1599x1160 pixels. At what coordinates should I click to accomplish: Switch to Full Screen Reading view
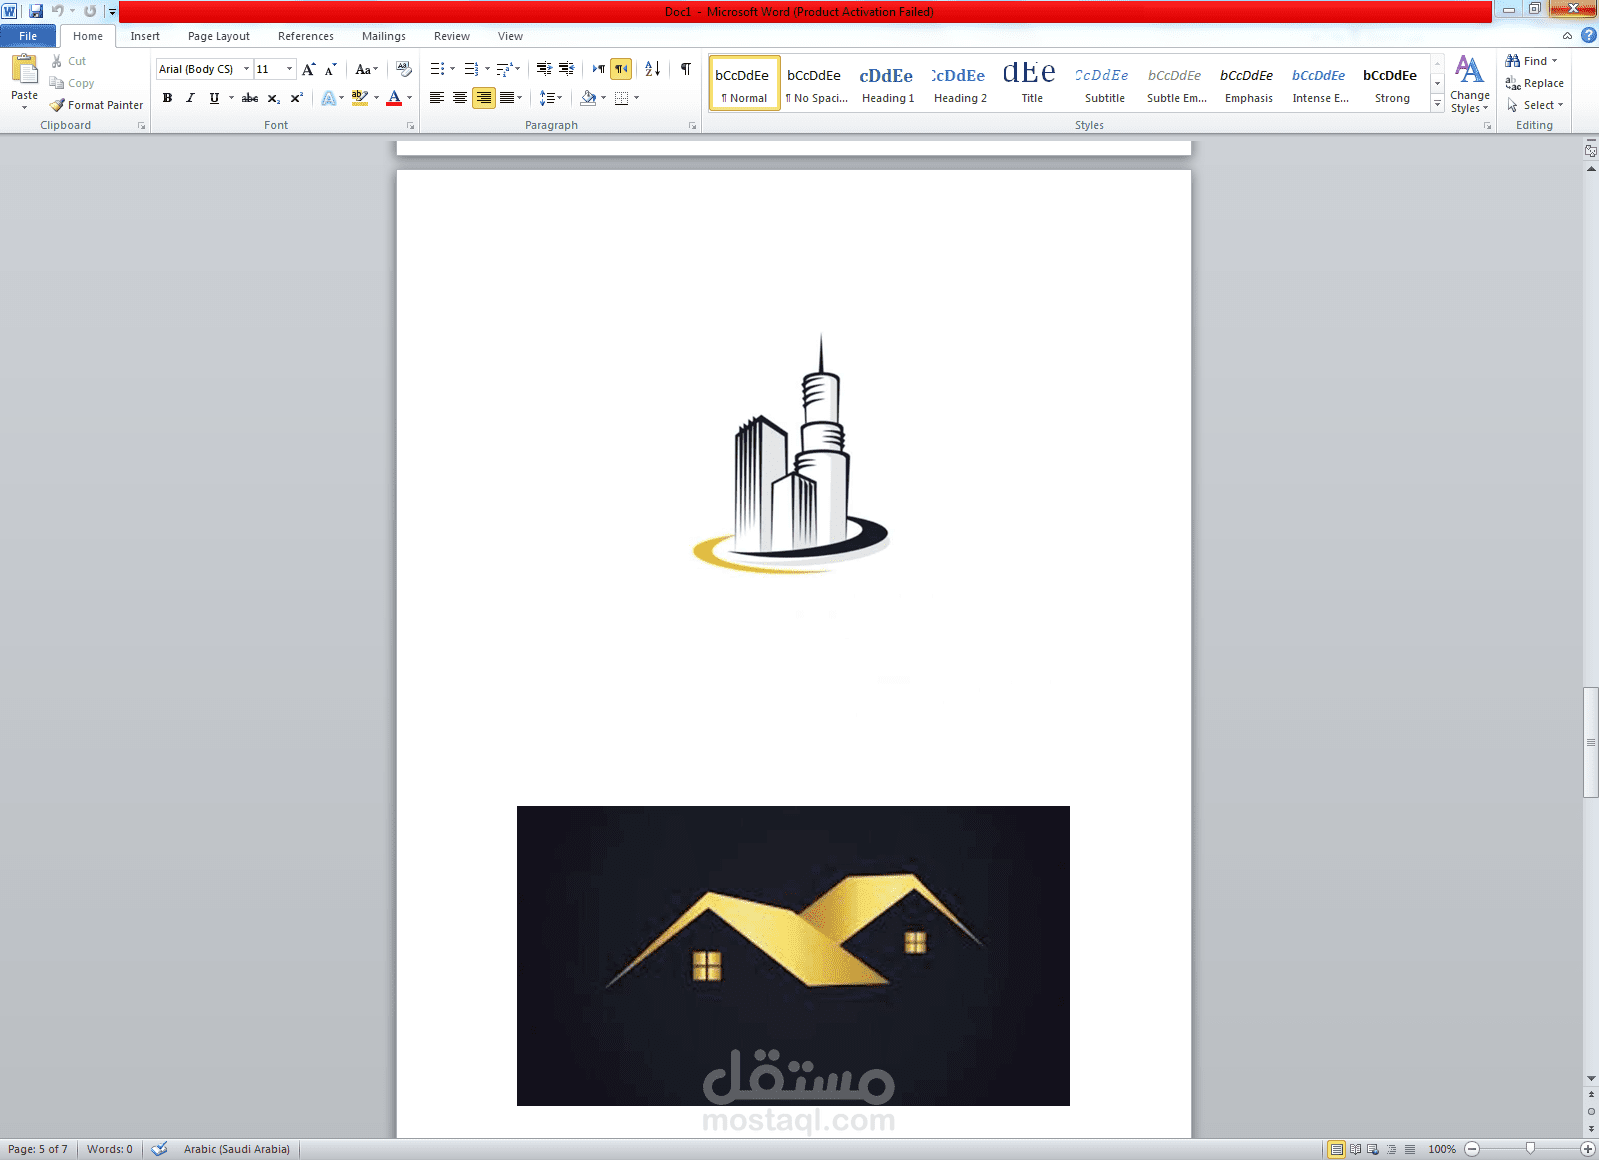coord(1355,1149)
